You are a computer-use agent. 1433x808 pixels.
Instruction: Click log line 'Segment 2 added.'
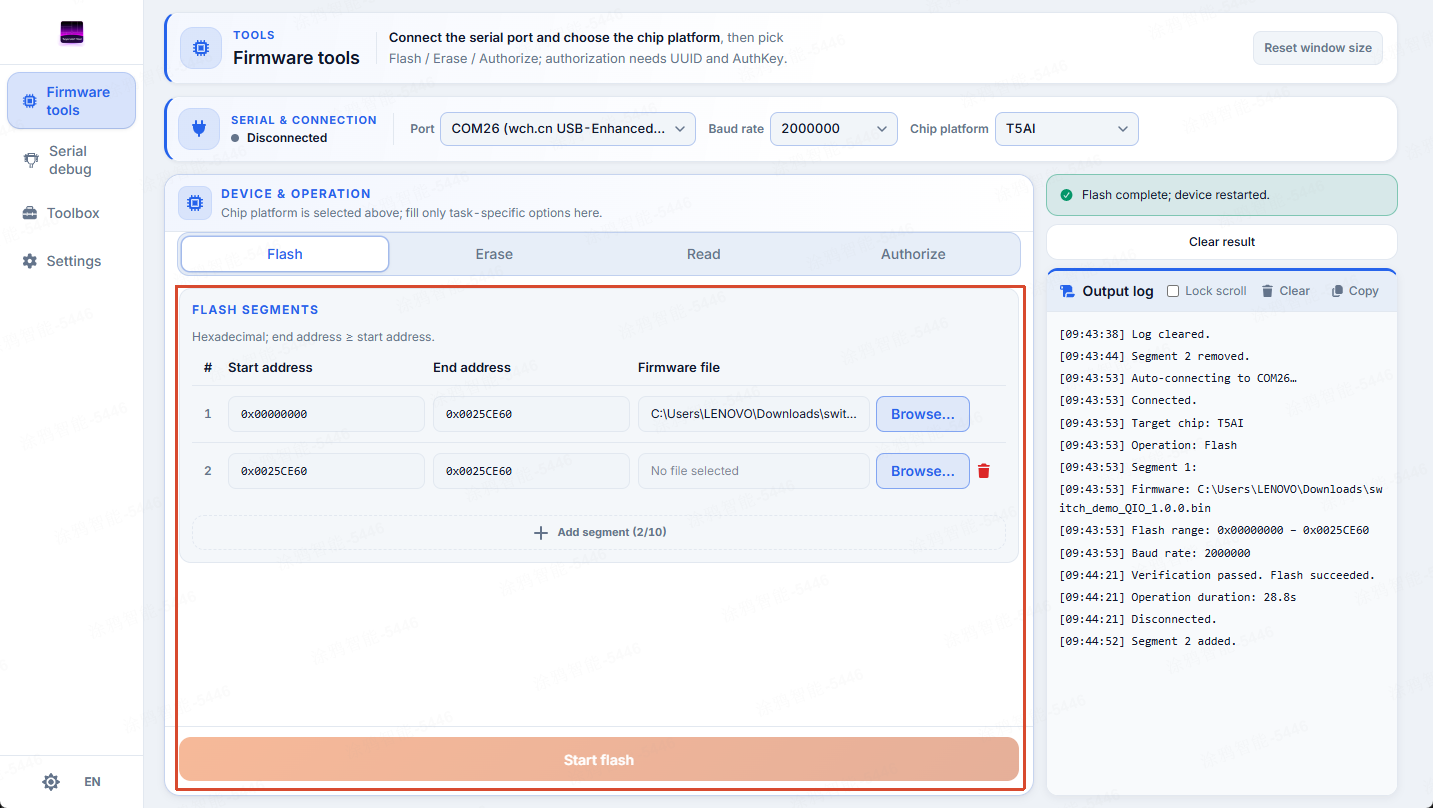pos(1147,641)
